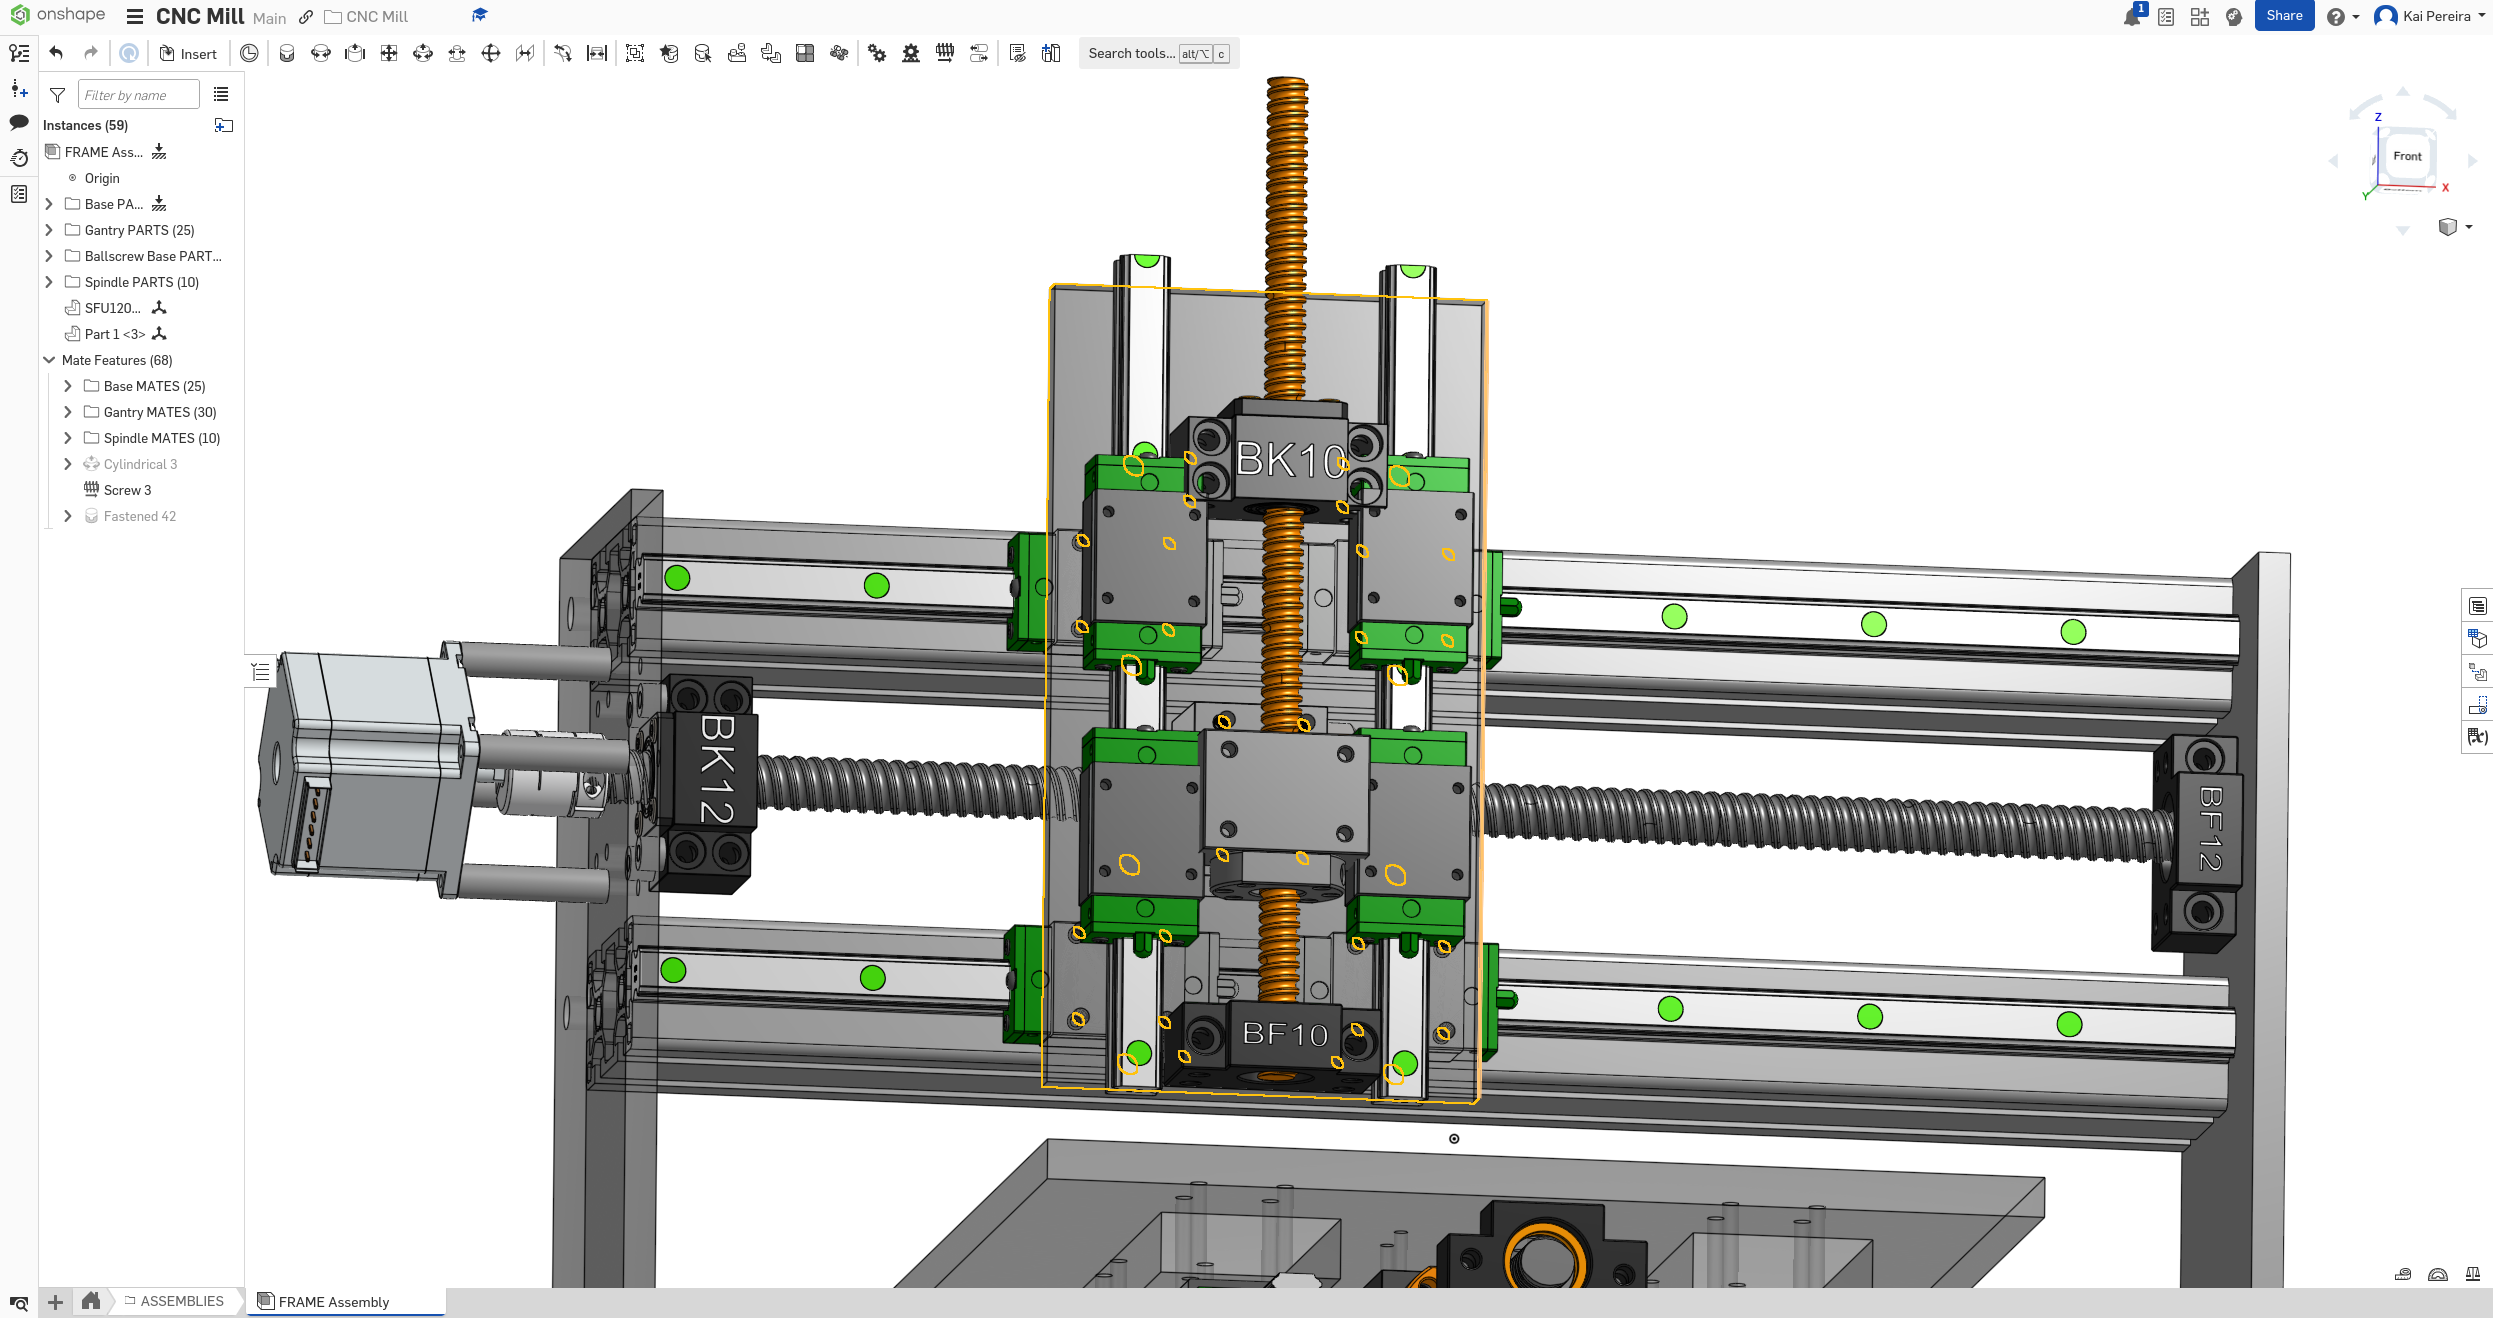Expand the Gantry PARTS (25) folder
Screen dimensions: 2493x1318
pos(49,230)
